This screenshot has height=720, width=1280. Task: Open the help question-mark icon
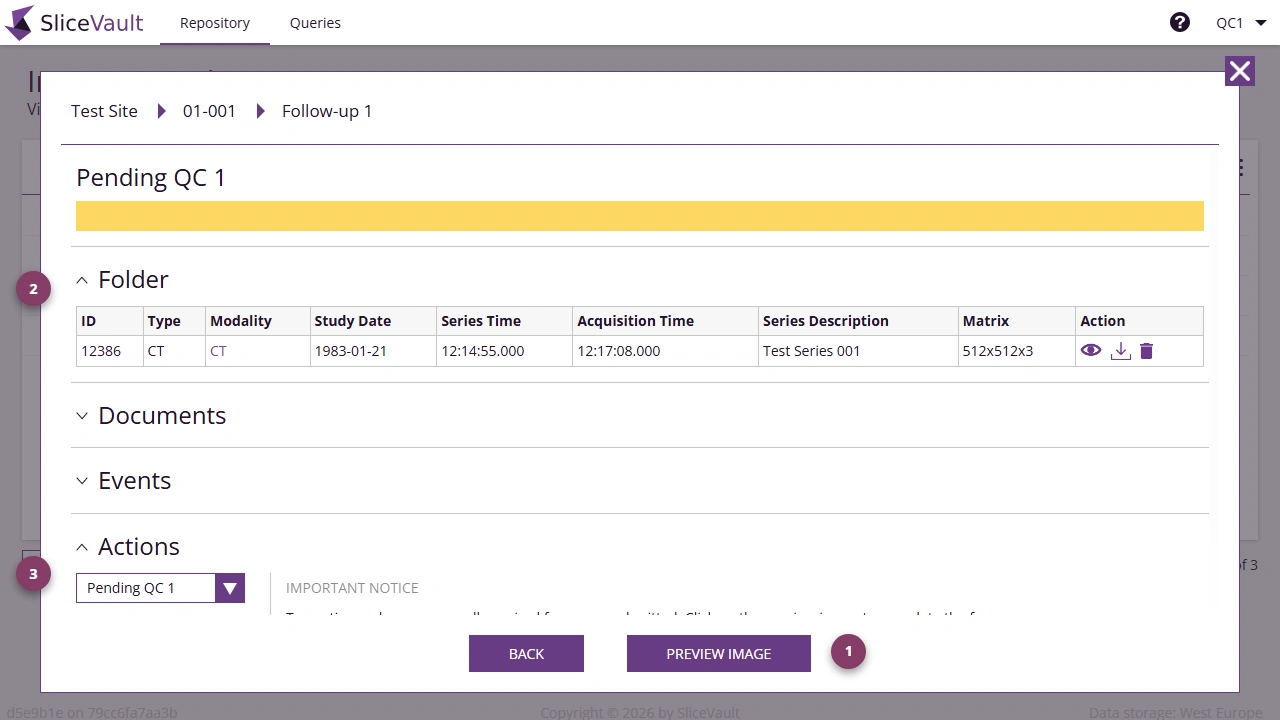[1180, 22]
